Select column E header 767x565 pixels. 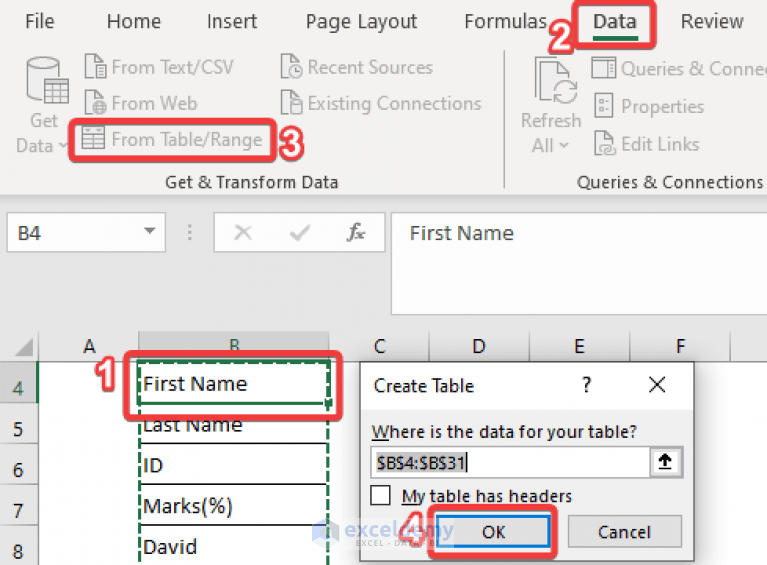579,346
